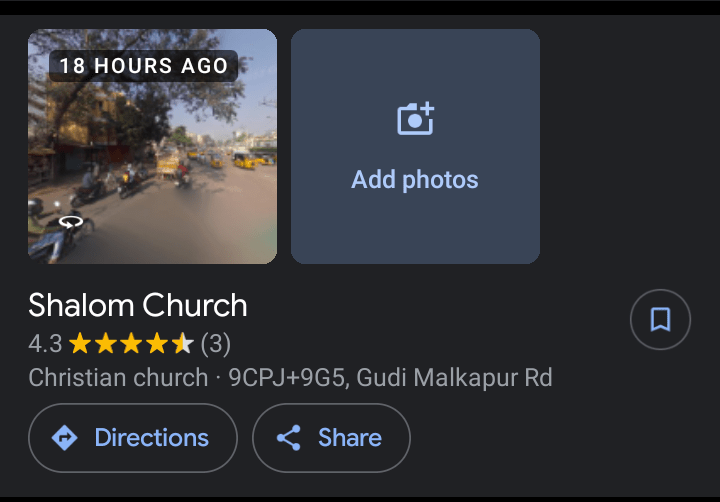Click the 360 rotate icon on photo
The image size is (720, 502).
(x=71, y=222)
